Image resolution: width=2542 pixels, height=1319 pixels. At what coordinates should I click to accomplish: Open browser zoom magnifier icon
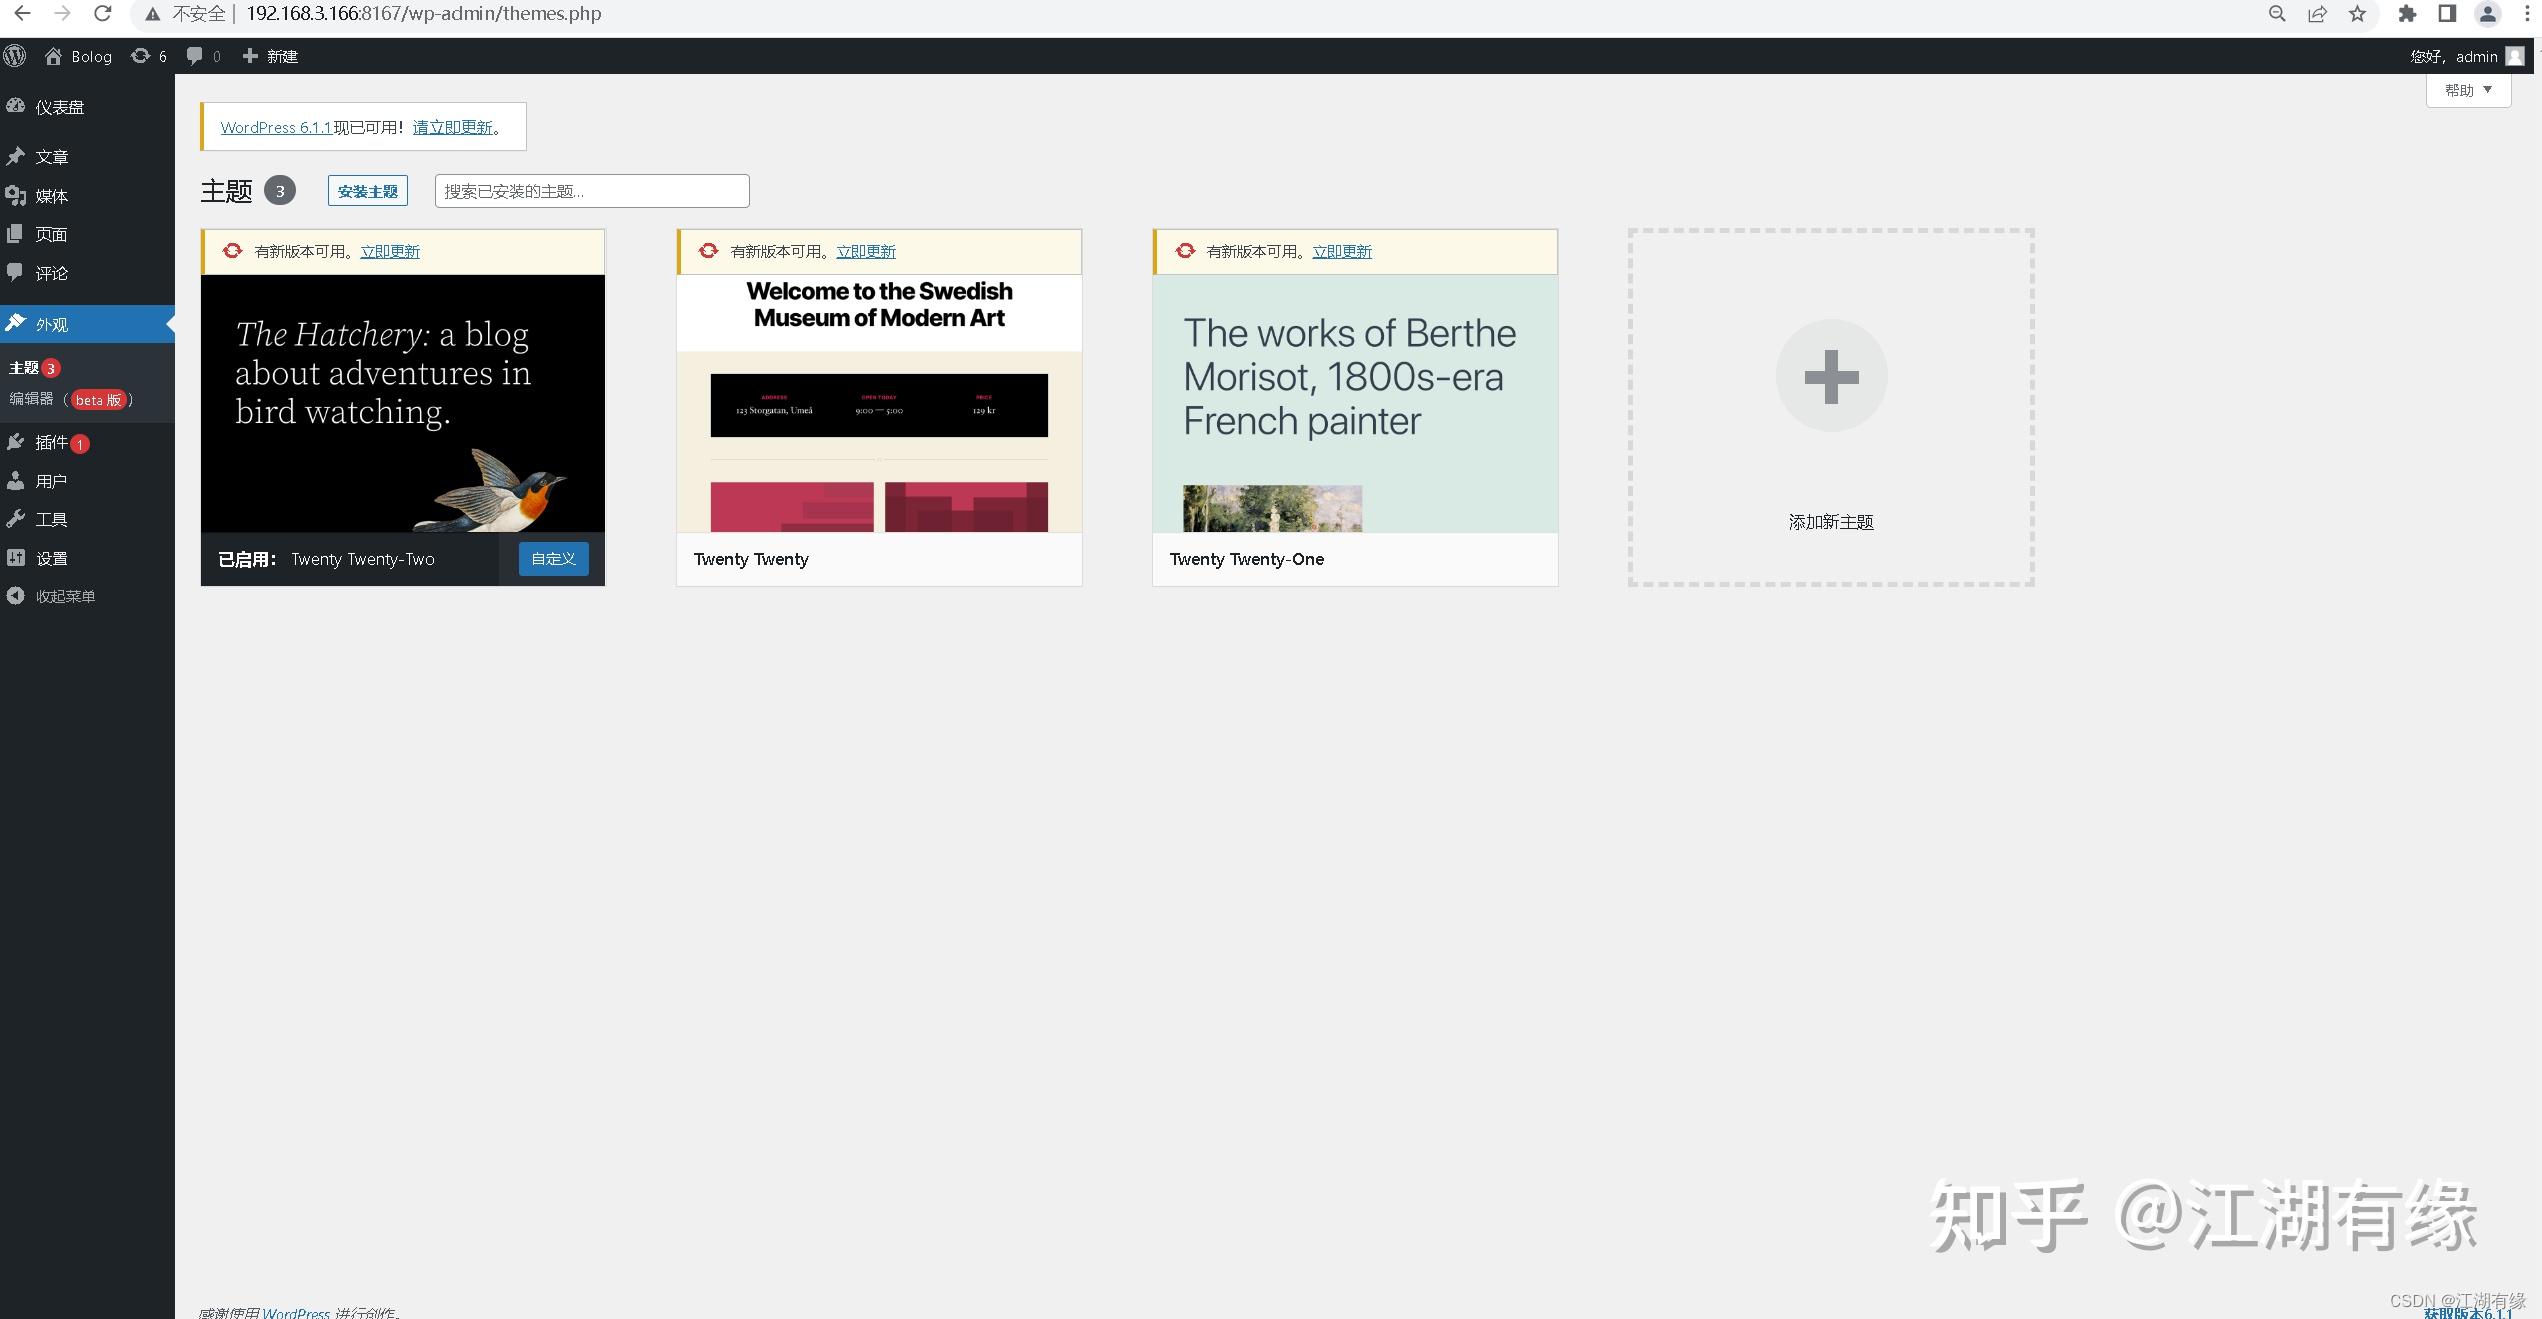point(2277,14)
